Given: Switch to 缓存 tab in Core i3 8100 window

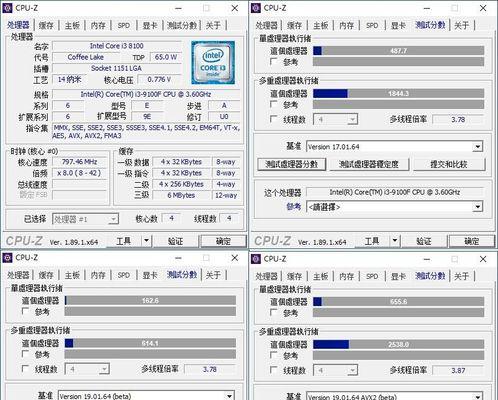Looking at the screenshot, I should tap(46, 25).
